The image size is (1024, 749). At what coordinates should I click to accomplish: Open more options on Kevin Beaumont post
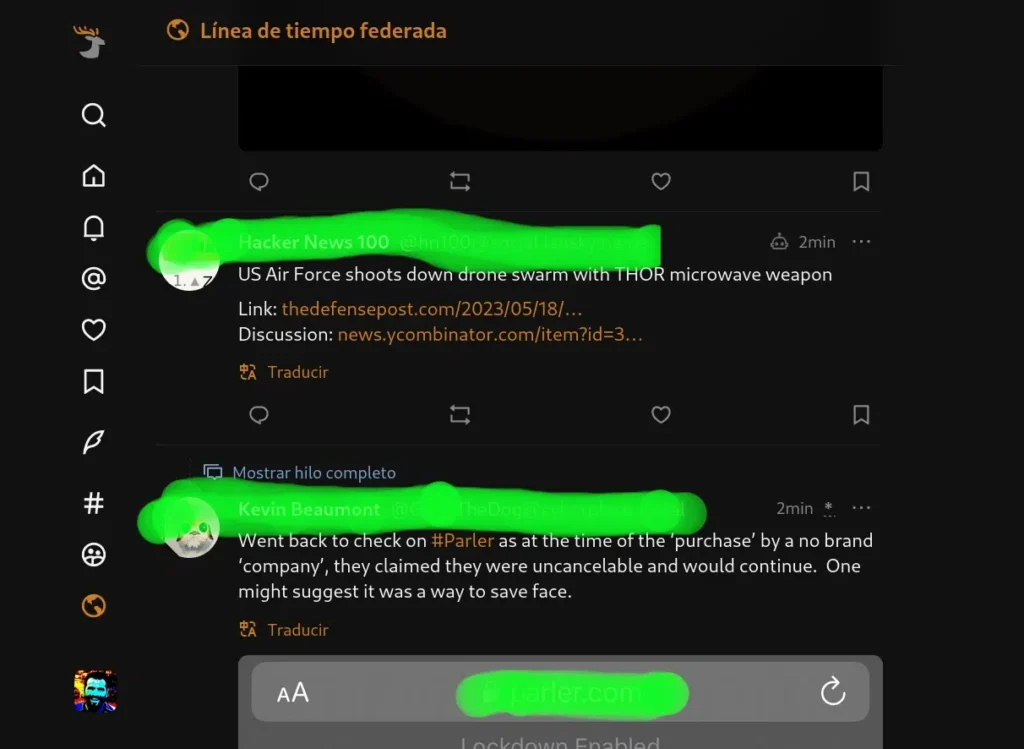point(861,507)
